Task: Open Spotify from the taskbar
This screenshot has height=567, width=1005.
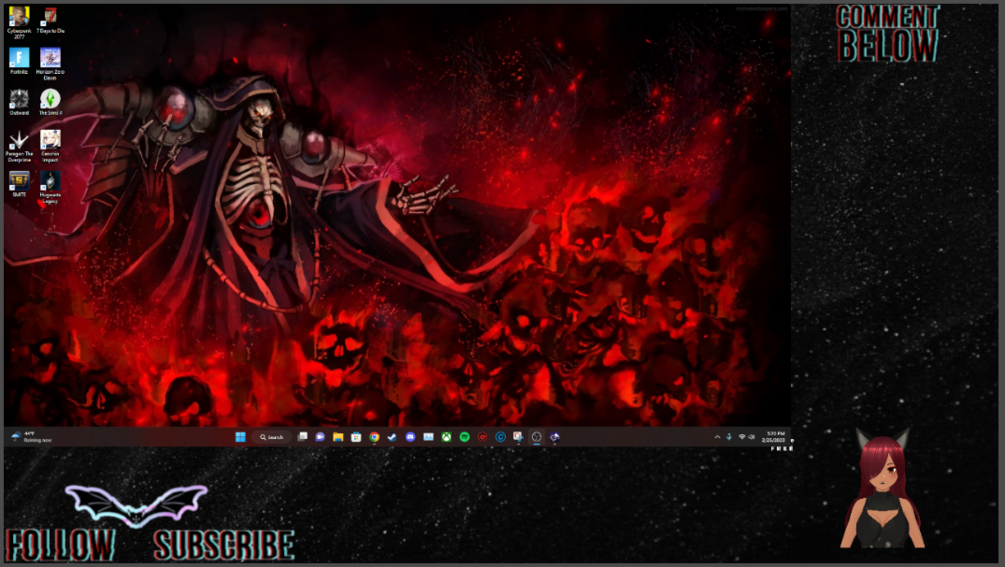Action: click(464, 437)
